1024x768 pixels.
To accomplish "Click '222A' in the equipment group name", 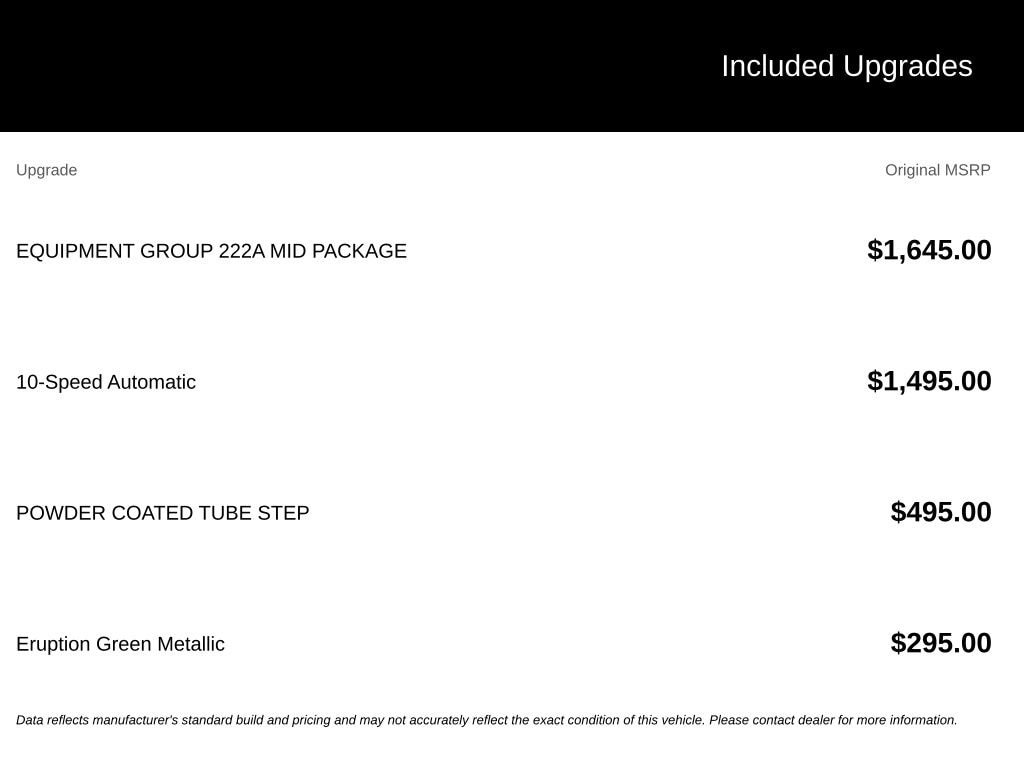I will click(x=242, y=251).
